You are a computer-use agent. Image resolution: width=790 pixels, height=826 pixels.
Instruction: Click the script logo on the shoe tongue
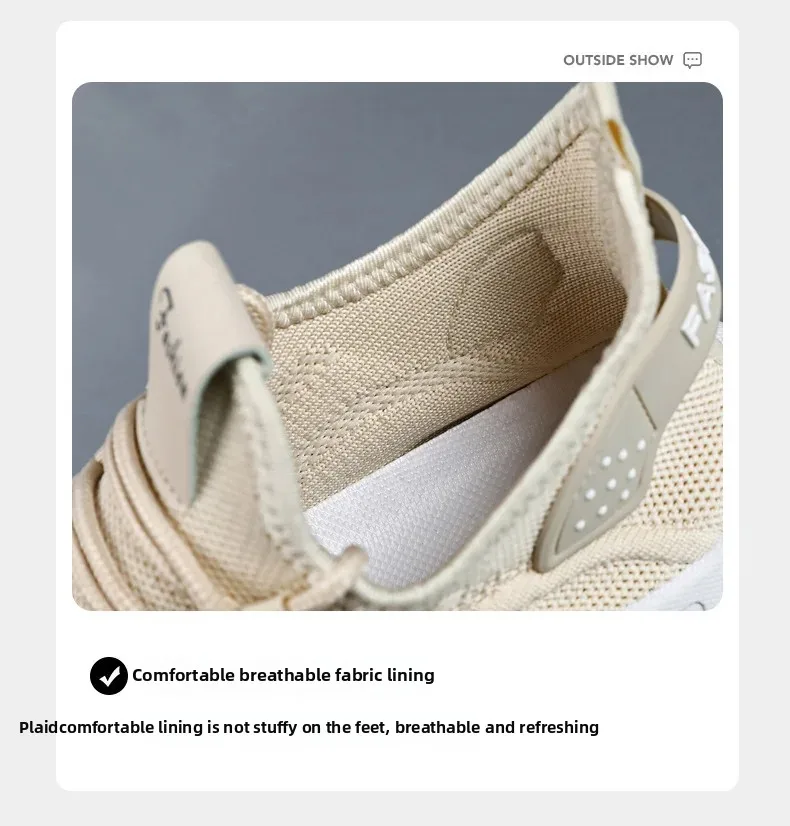tap(172, 342)
